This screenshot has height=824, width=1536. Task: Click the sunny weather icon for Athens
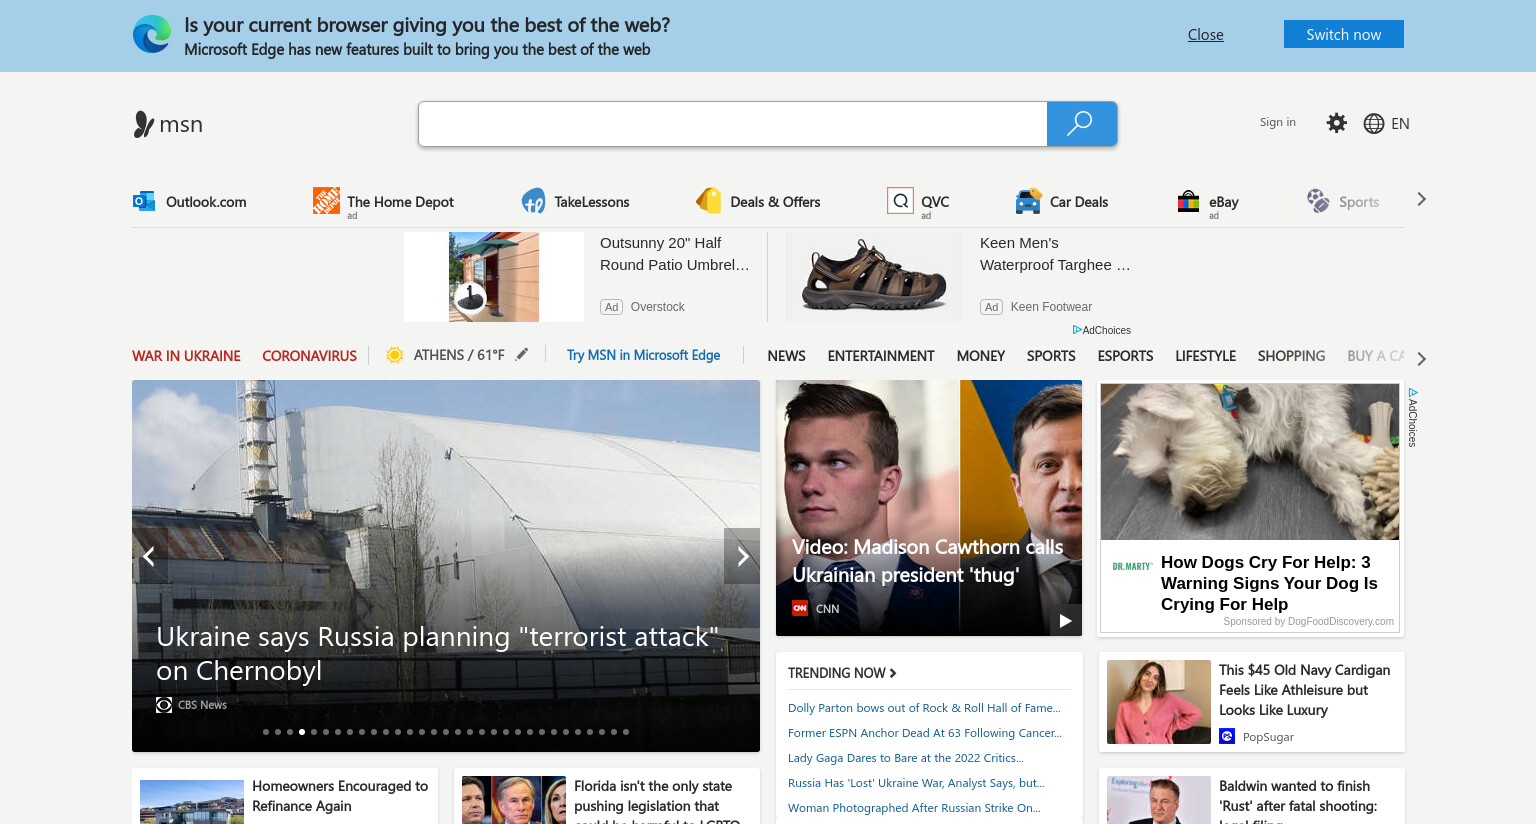(394, 355)
